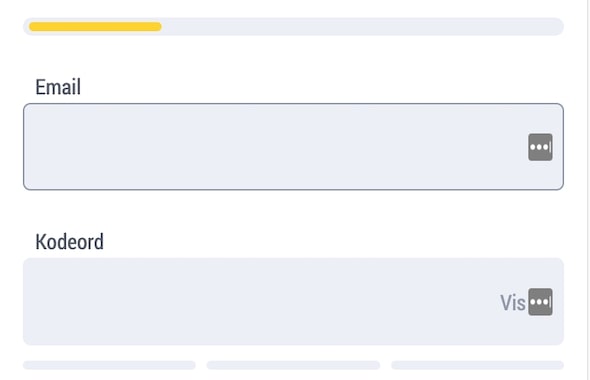Screen dimensions: 590x380
Task: Click the yellow filled progress bar section
Action: 95,26
